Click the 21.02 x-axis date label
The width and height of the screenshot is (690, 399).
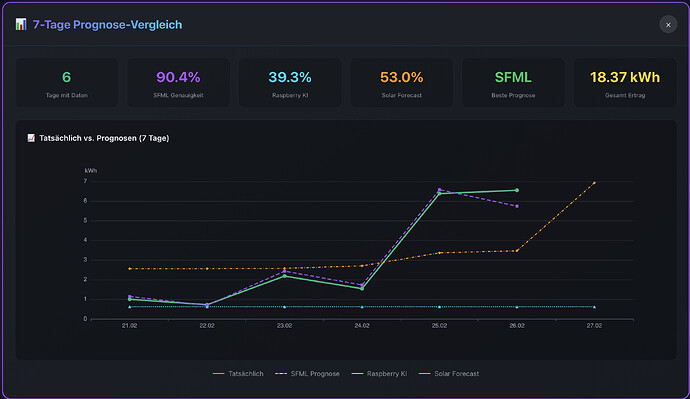coord(129,326)
